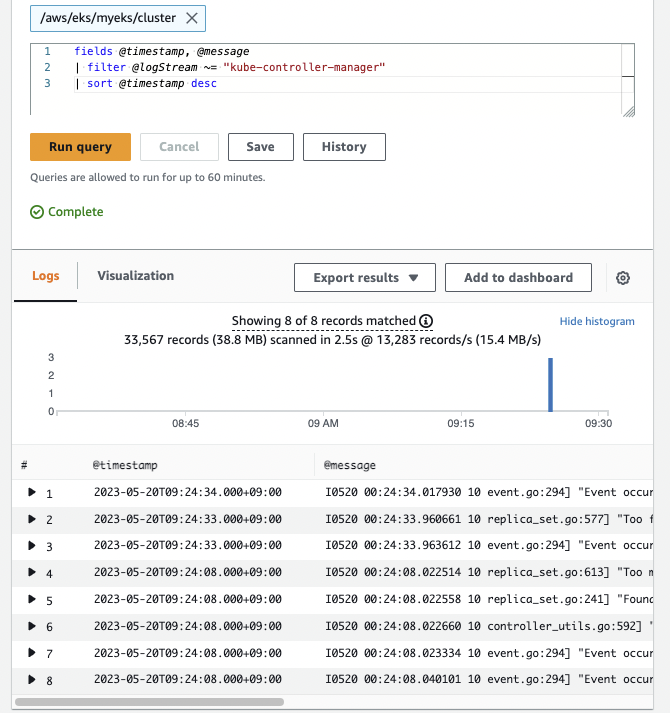Select message starting 'I0520 00:24:08.040101'
Screen dimensions: 670x713
point(489,679)
